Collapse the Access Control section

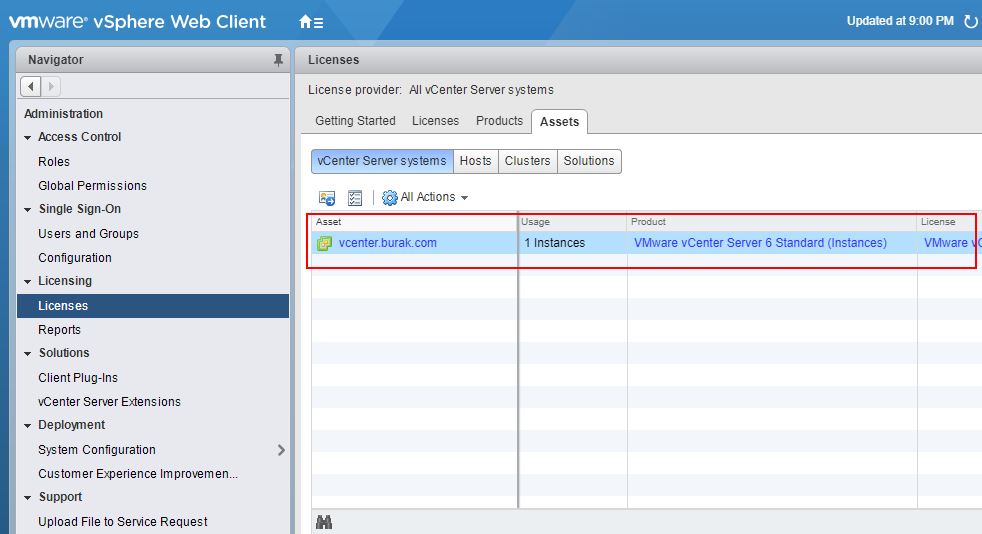click(28, 138)
